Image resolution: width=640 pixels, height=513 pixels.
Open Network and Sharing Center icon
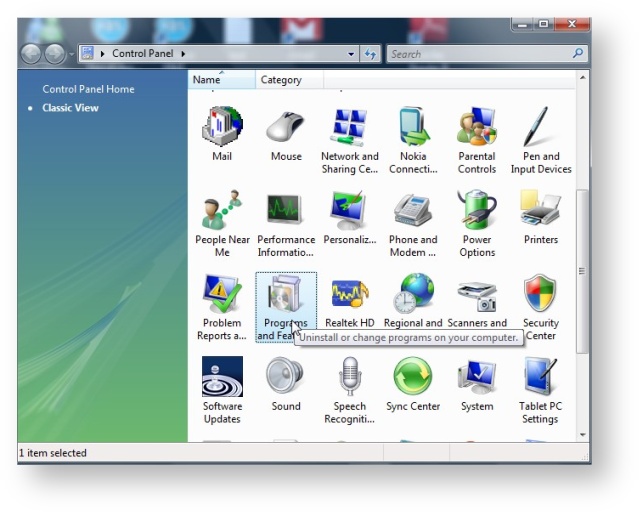pos(349,128)
